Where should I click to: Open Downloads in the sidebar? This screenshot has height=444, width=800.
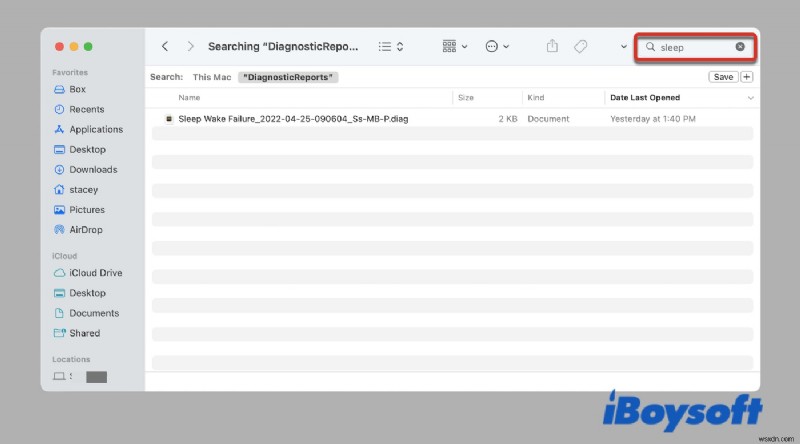point(93,169)
